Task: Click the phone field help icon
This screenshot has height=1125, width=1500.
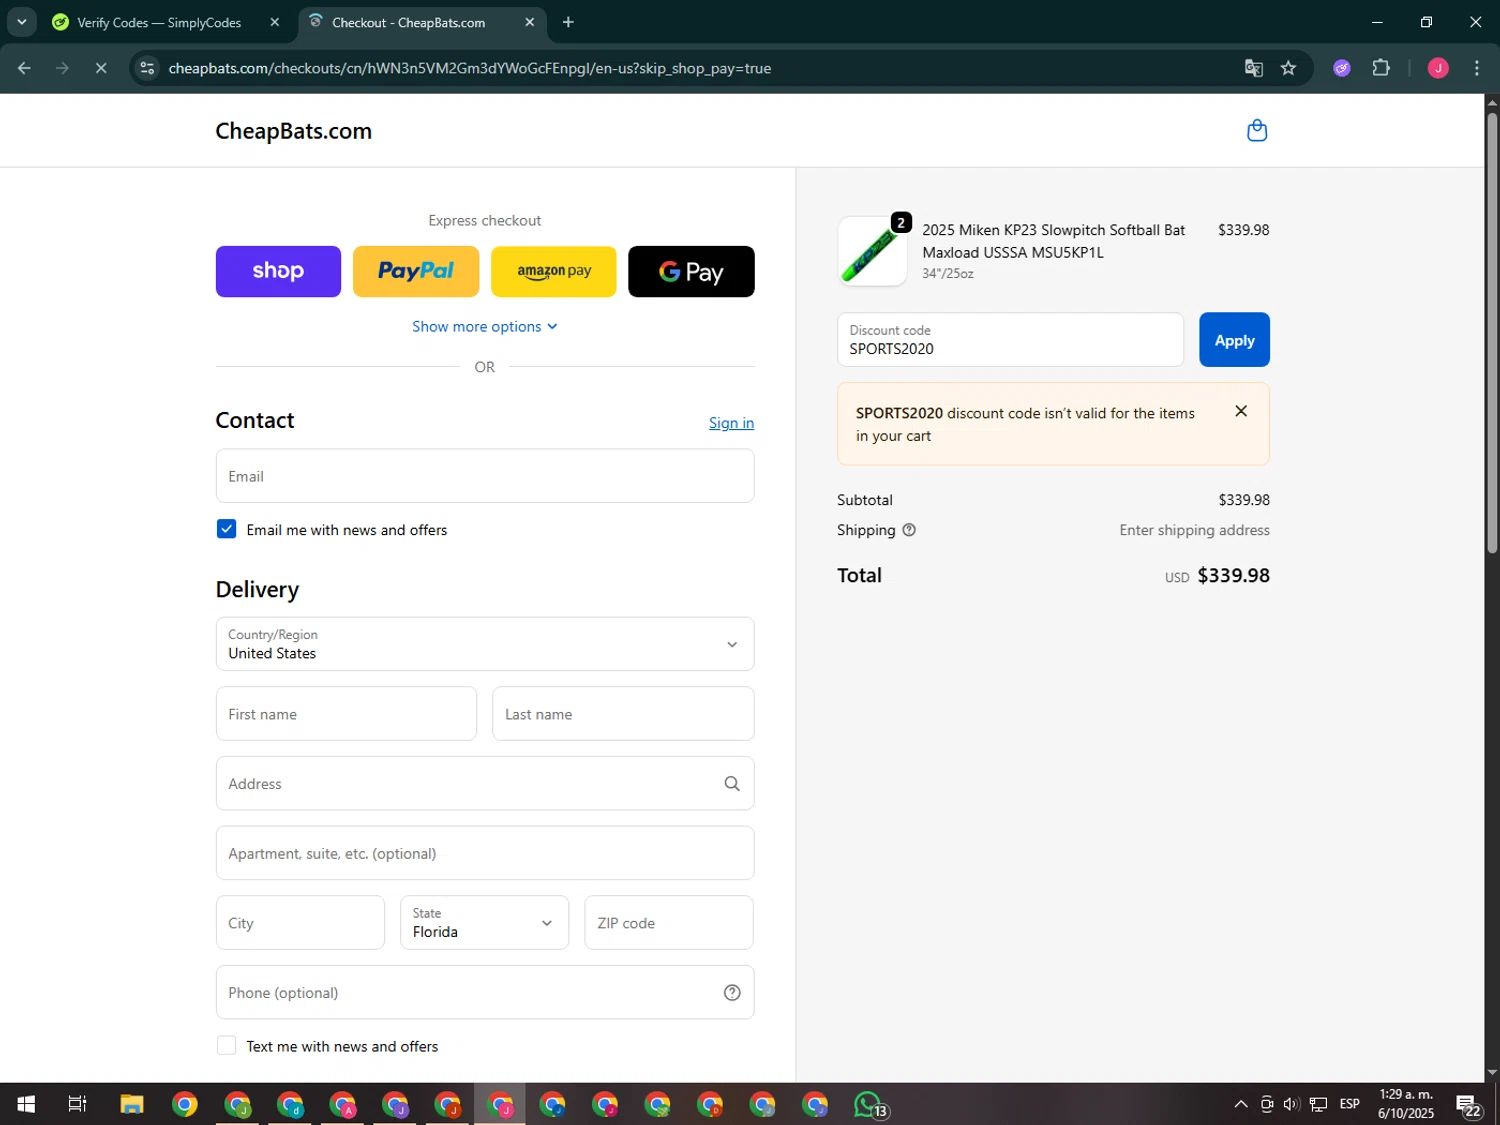Action: [732, 993]
